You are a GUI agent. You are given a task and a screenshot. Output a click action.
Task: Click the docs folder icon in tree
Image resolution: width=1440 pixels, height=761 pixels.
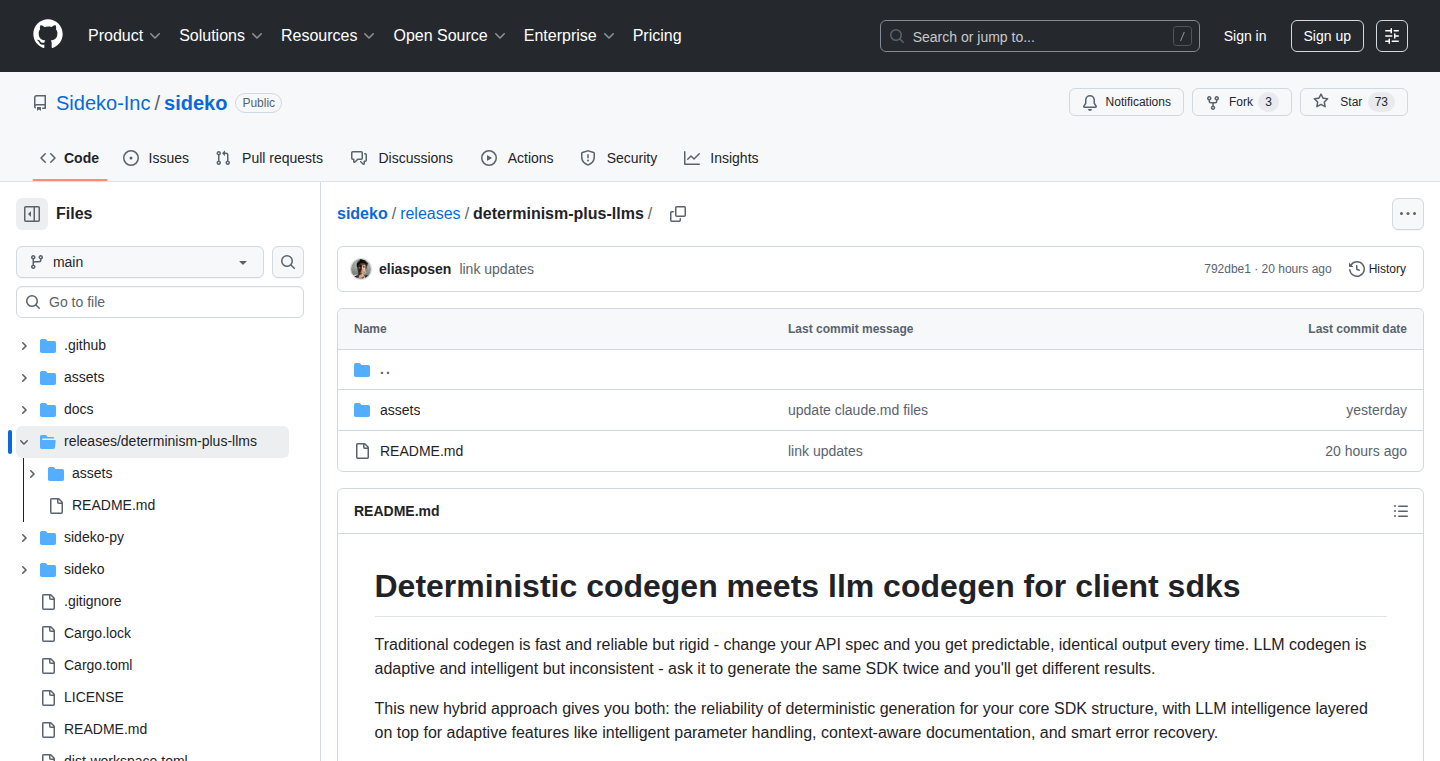coord(48,409)
